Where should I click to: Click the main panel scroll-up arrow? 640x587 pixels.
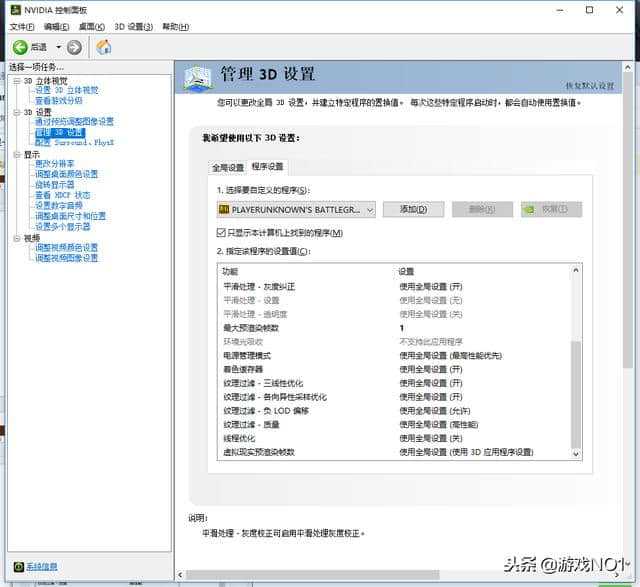(x=628, y=67)
